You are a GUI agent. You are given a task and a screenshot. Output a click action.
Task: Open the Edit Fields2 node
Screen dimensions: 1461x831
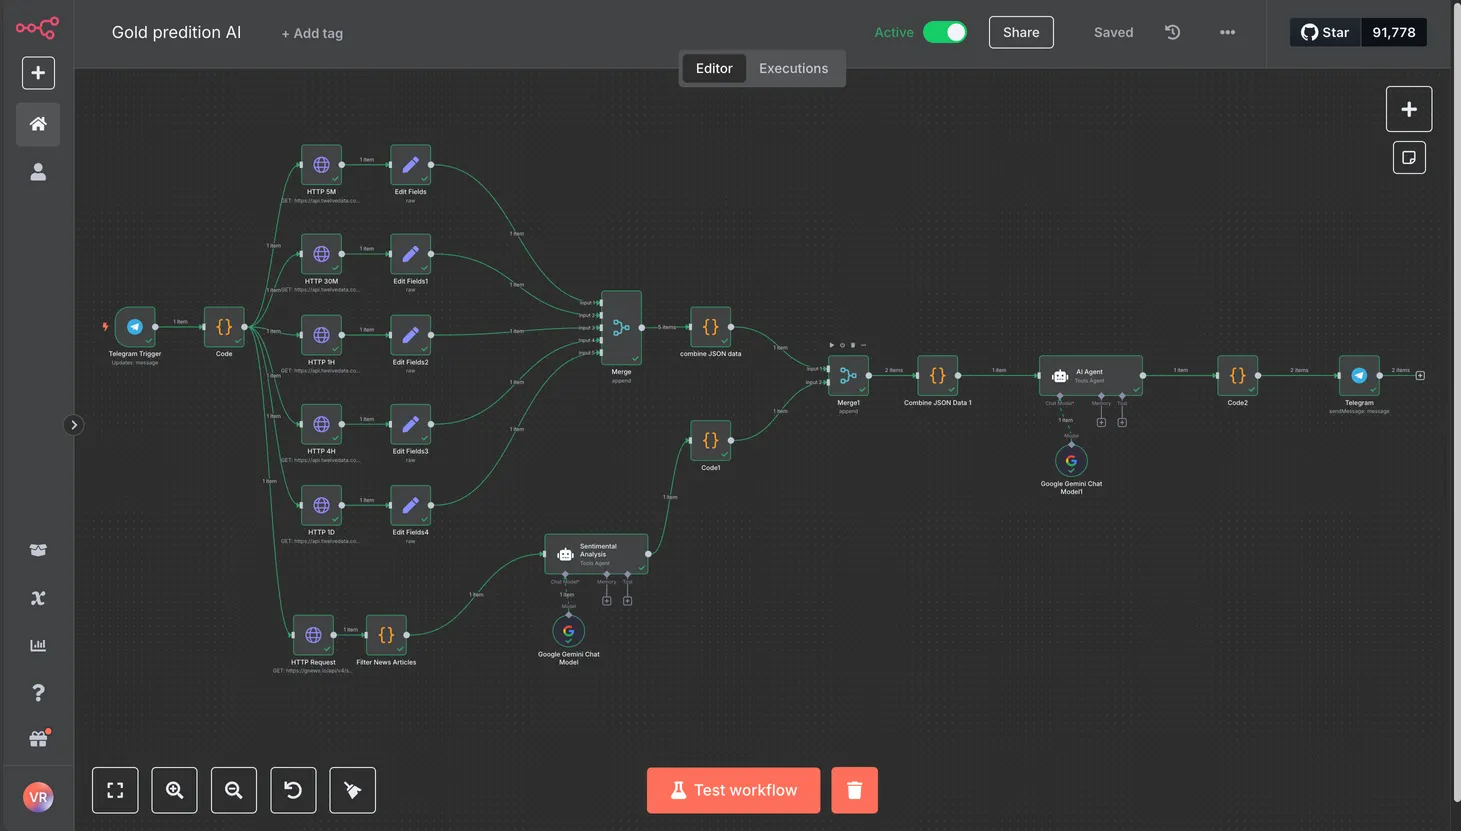(x=410, y=335)
